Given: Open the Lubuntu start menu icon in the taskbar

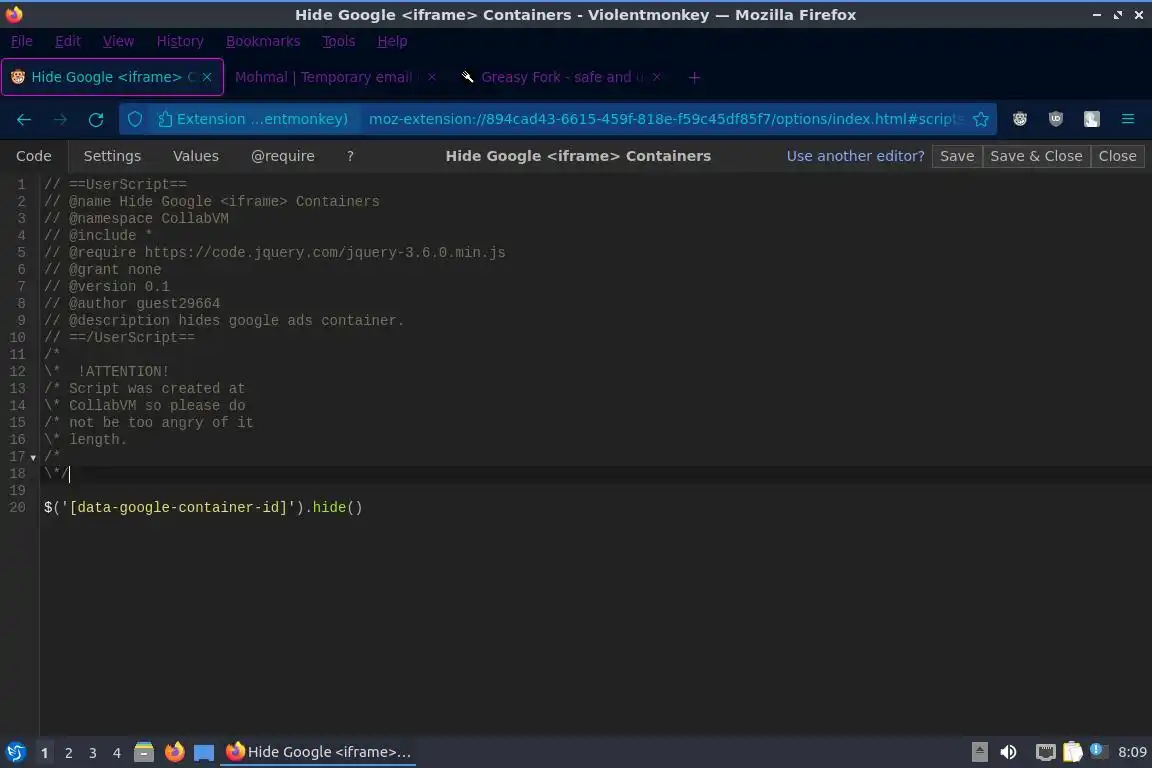Looking at the screenshot, I should pyautogui.click(x=15, y=752).
